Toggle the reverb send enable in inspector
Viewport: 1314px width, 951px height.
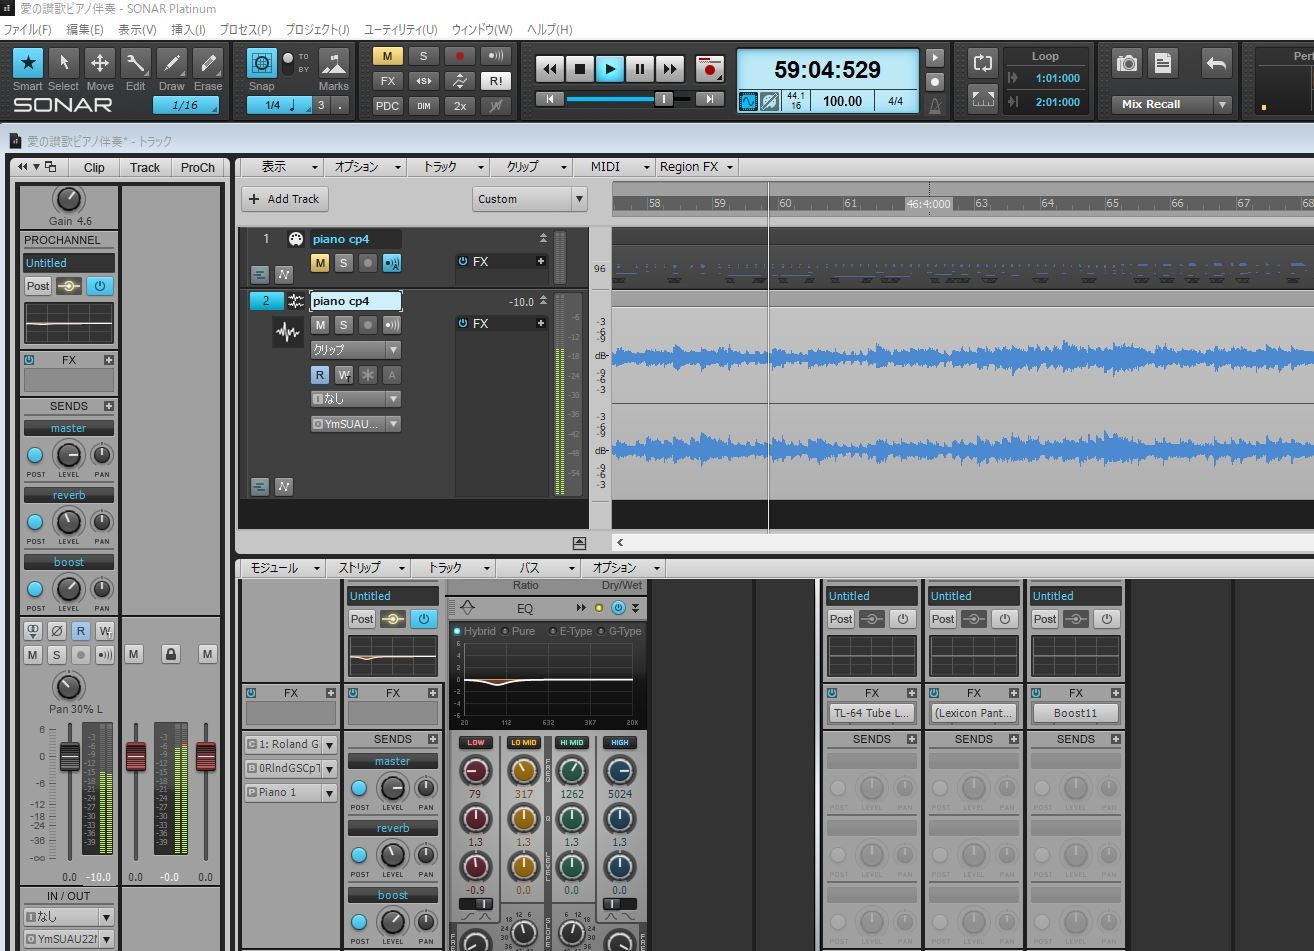click(x=35, y=522)
